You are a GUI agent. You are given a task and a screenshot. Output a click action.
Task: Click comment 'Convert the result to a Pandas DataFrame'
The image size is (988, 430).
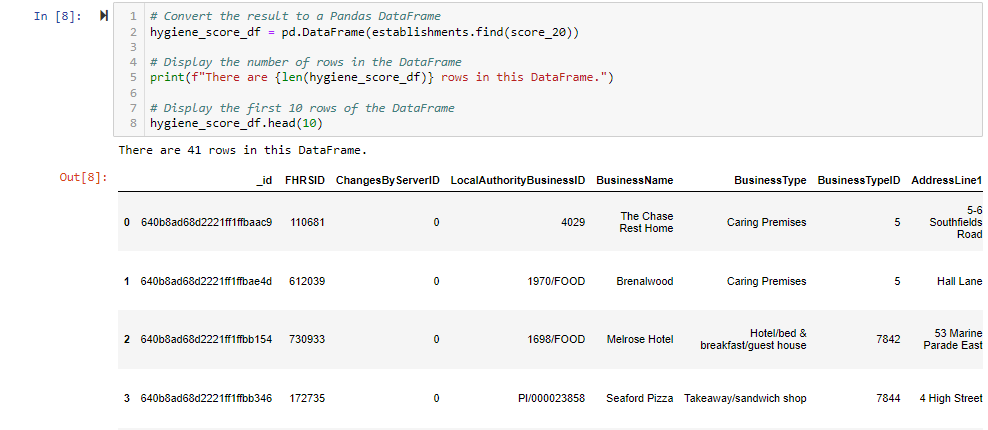[296, 16]
